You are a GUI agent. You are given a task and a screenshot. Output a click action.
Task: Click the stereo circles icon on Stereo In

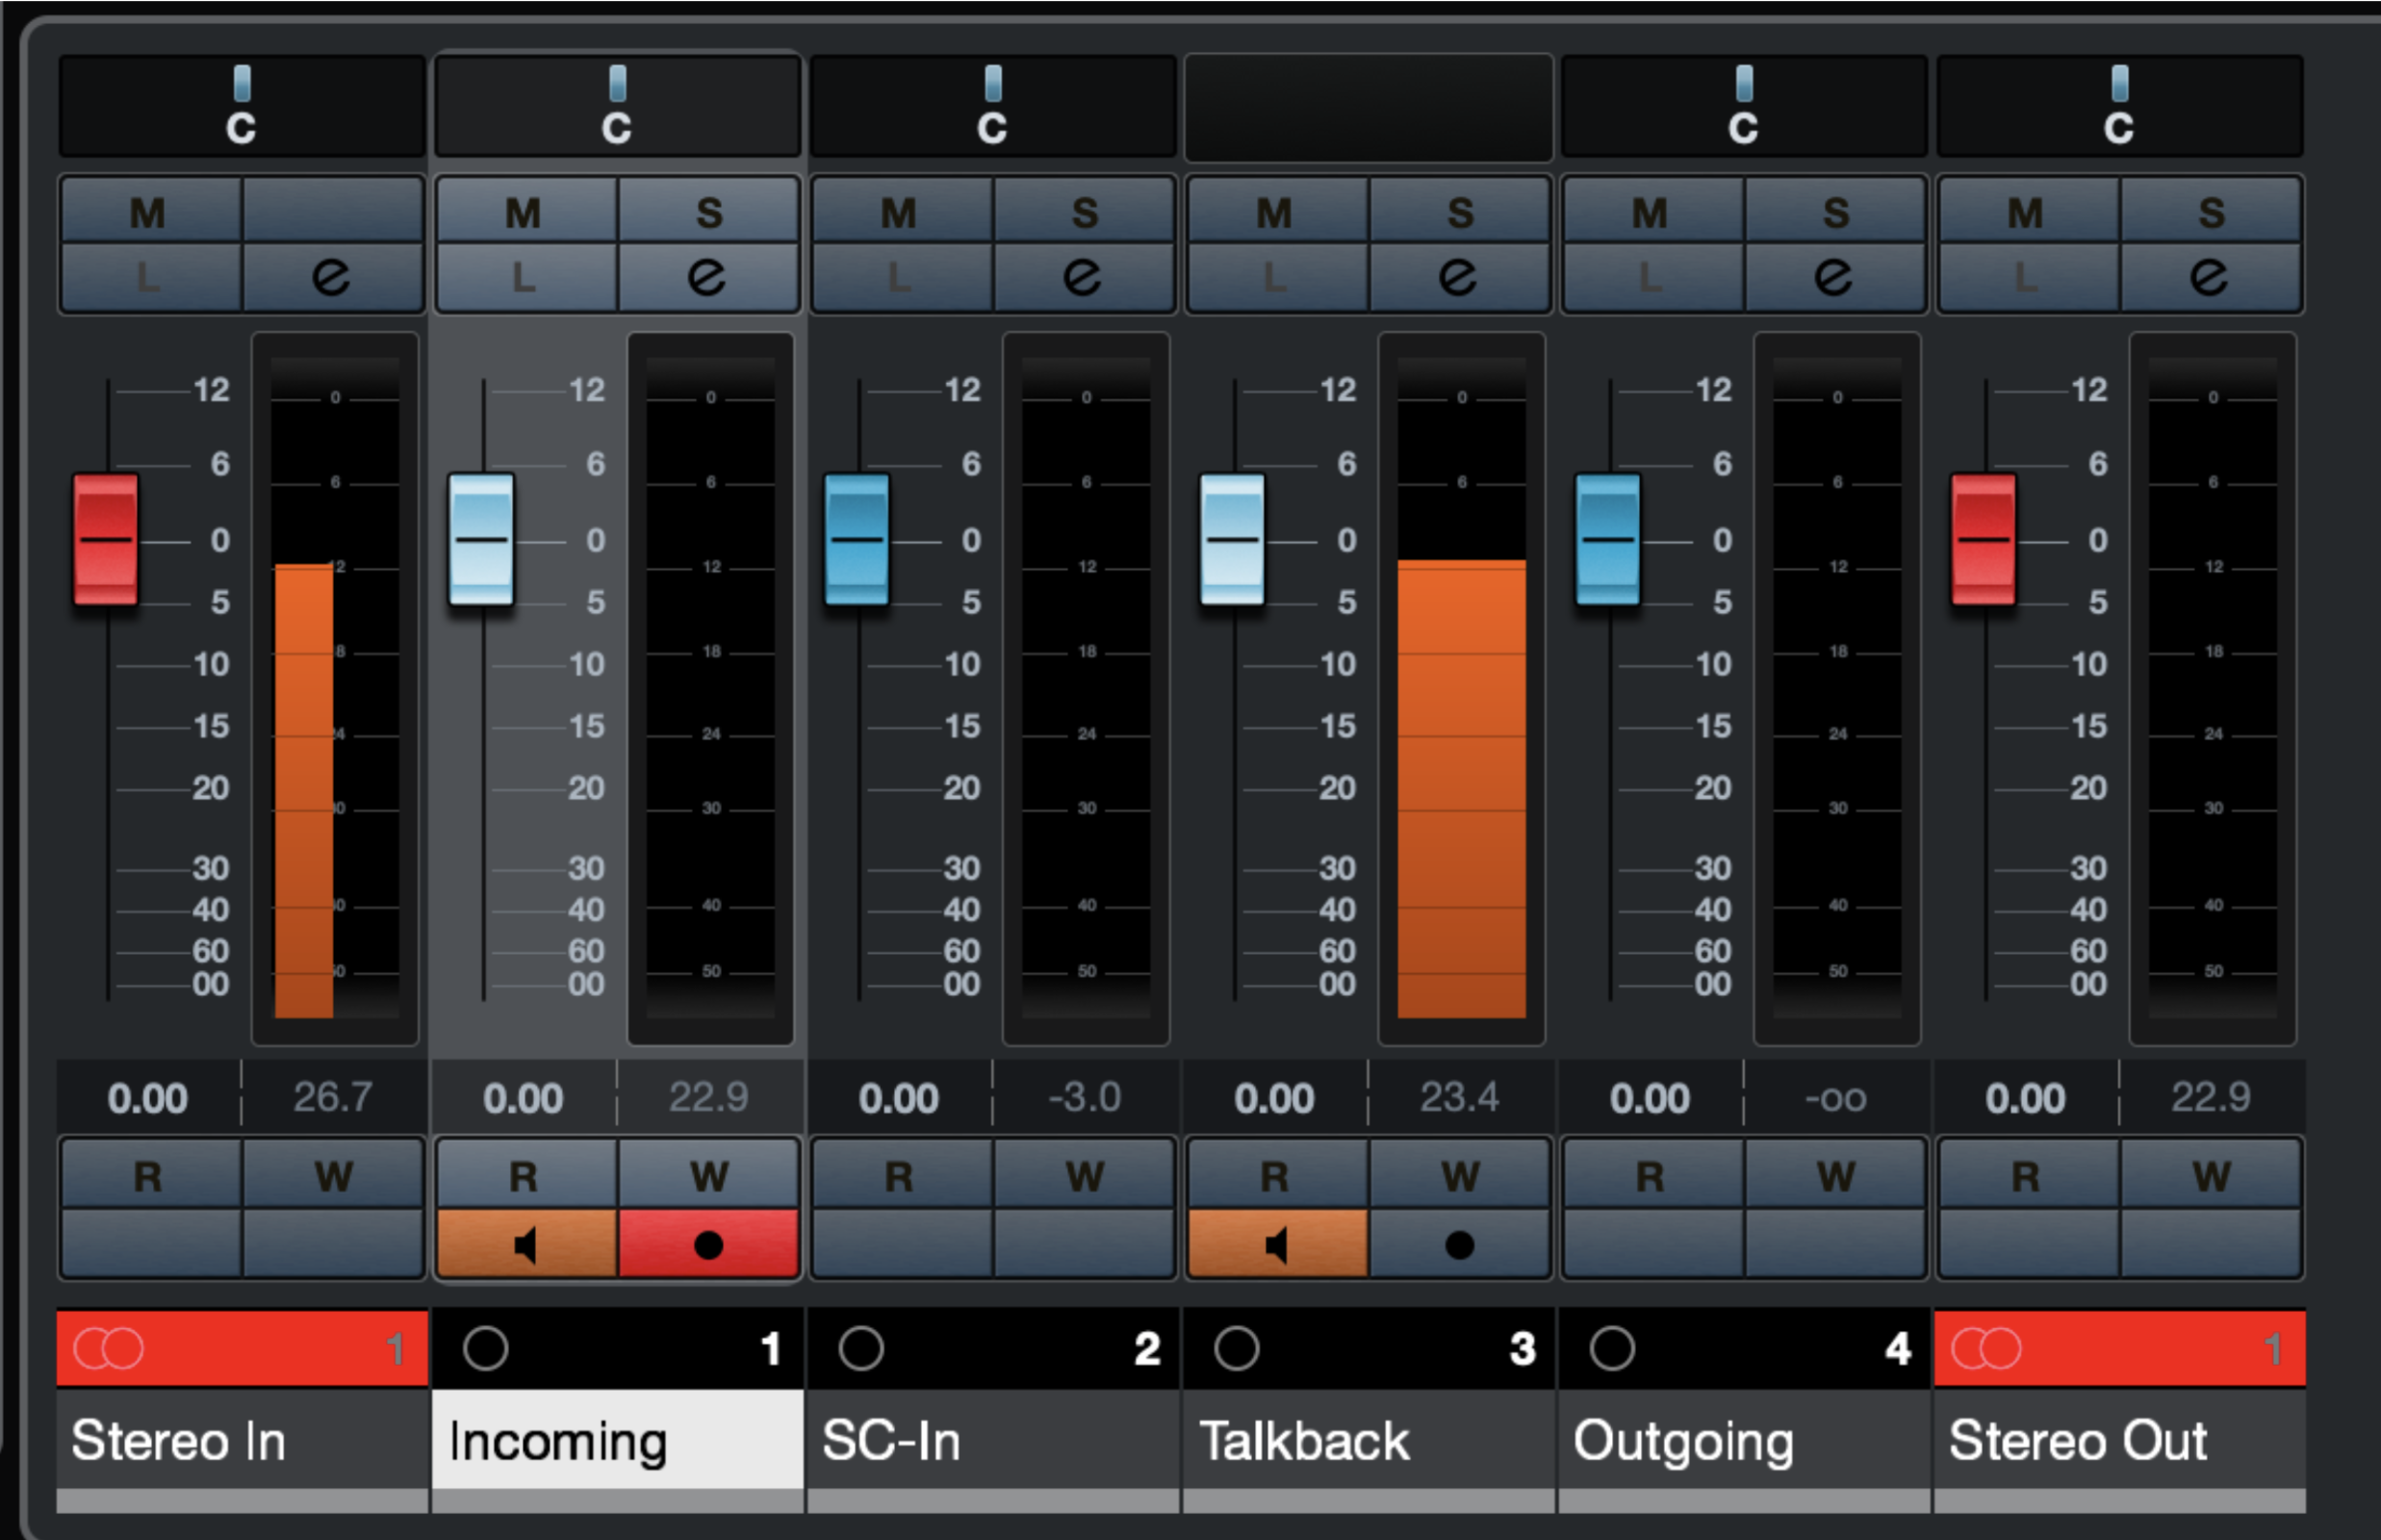(109, 1349)
